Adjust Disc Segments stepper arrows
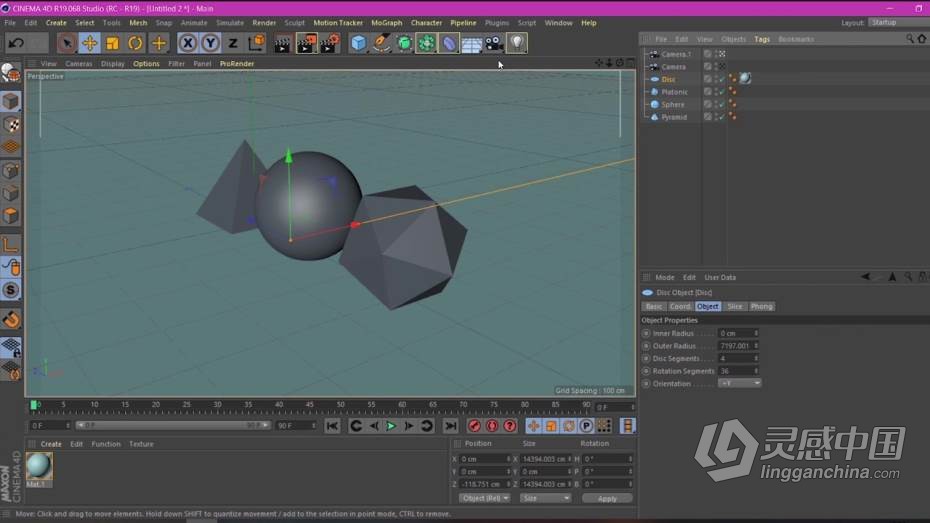 (x=756, y=359)
